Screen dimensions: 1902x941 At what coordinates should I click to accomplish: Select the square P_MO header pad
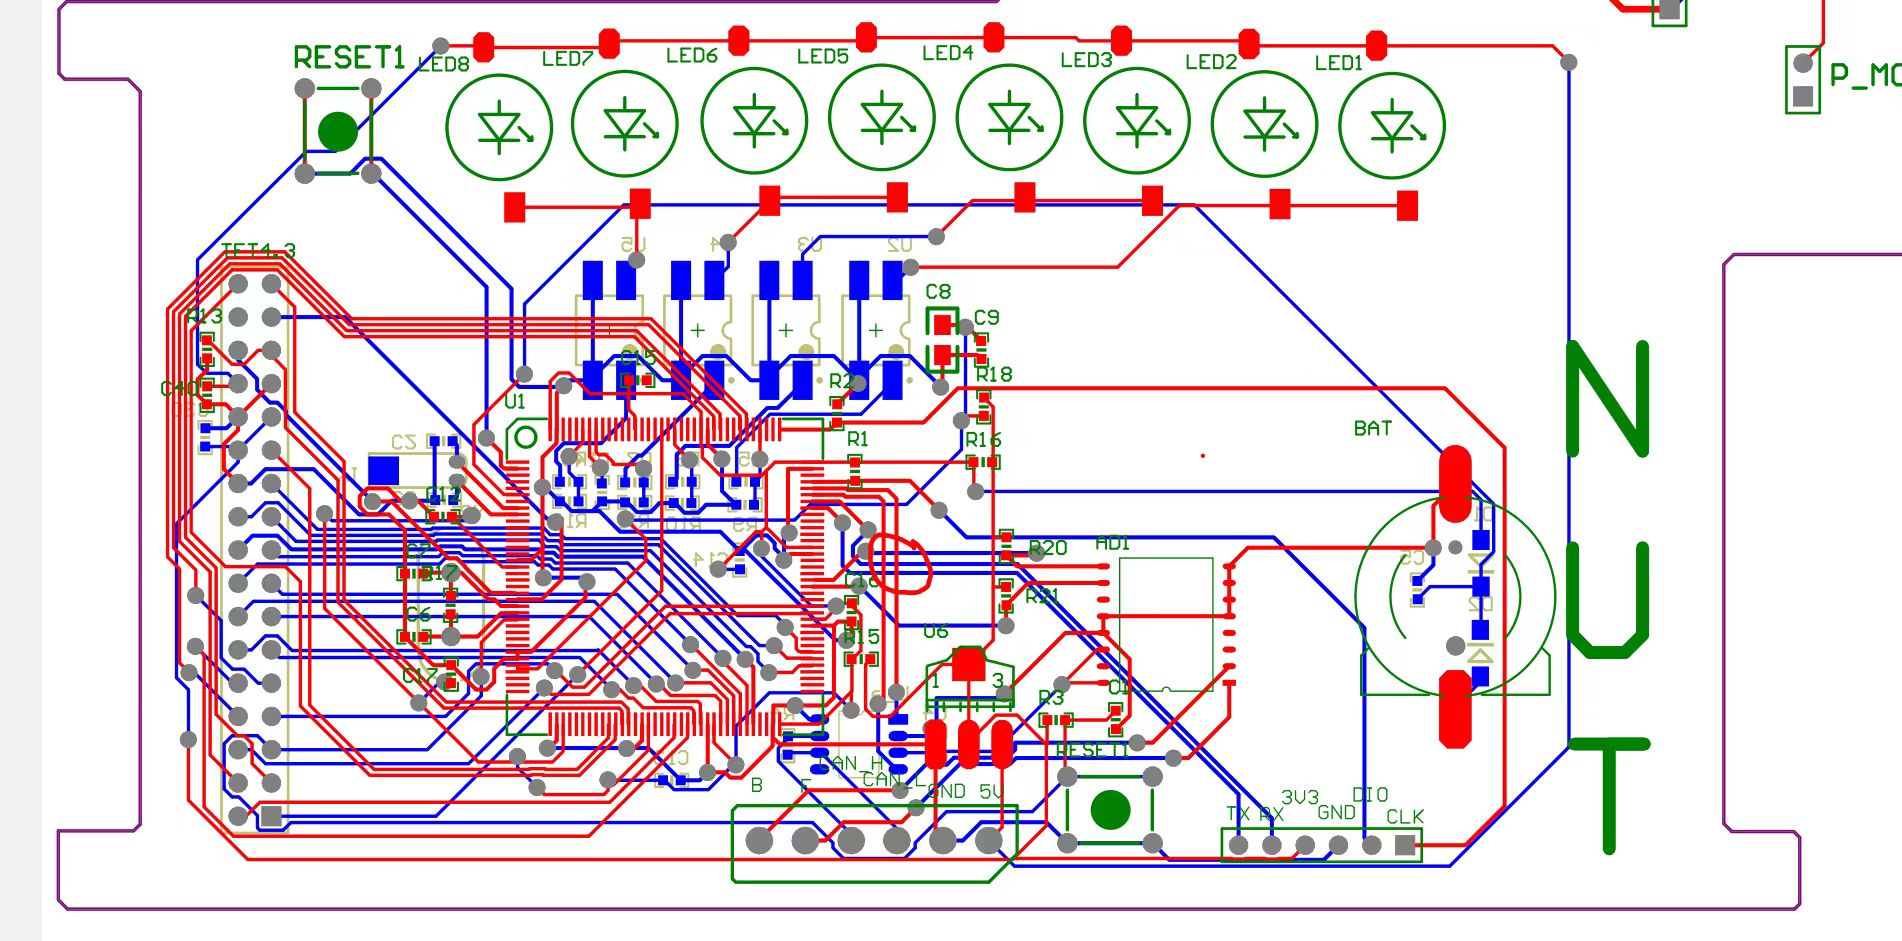pos(1803,96)
